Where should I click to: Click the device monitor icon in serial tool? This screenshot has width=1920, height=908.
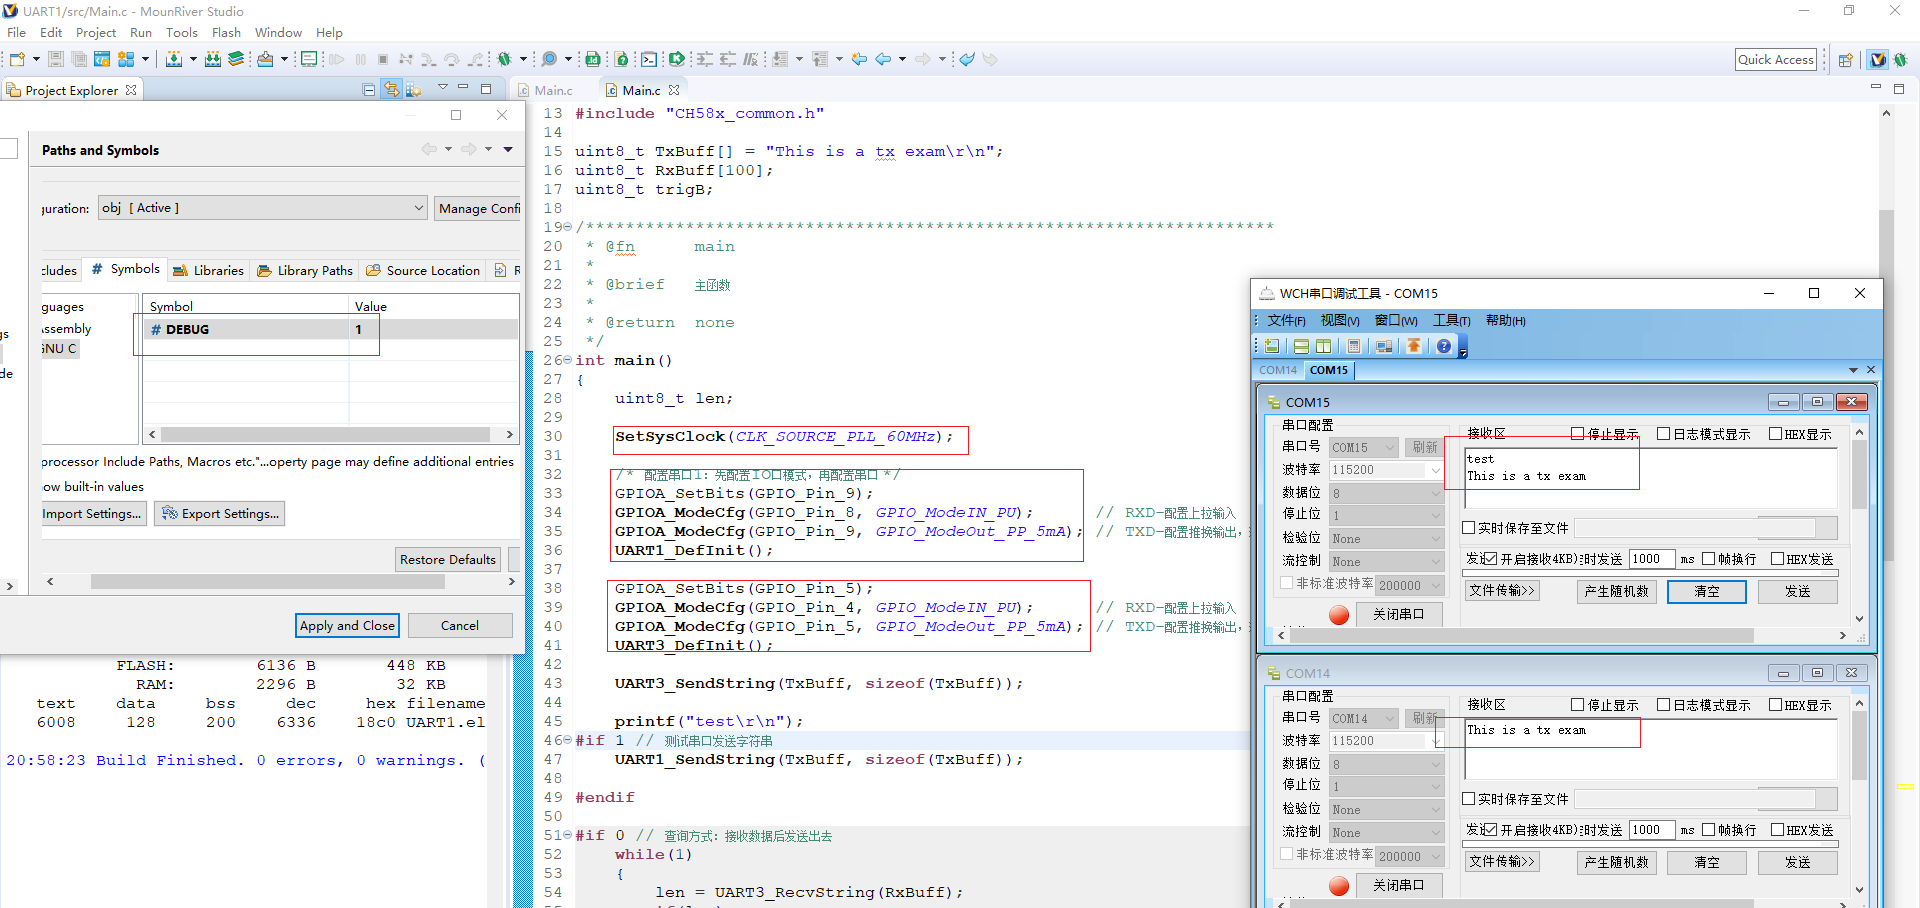pyautogui.click(x=1384, y=346)
